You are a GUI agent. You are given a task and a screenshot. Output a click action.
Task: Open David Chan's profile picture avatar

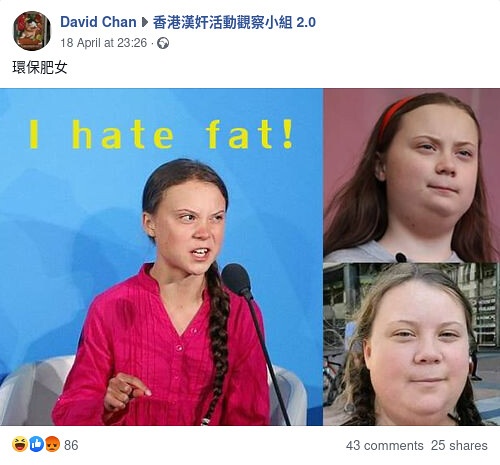pos(32,31)
